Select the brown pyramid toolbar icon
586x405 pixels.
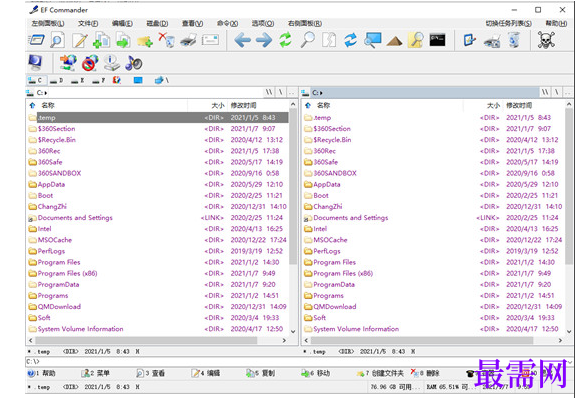pyautogui.click(x=394, y=41)
